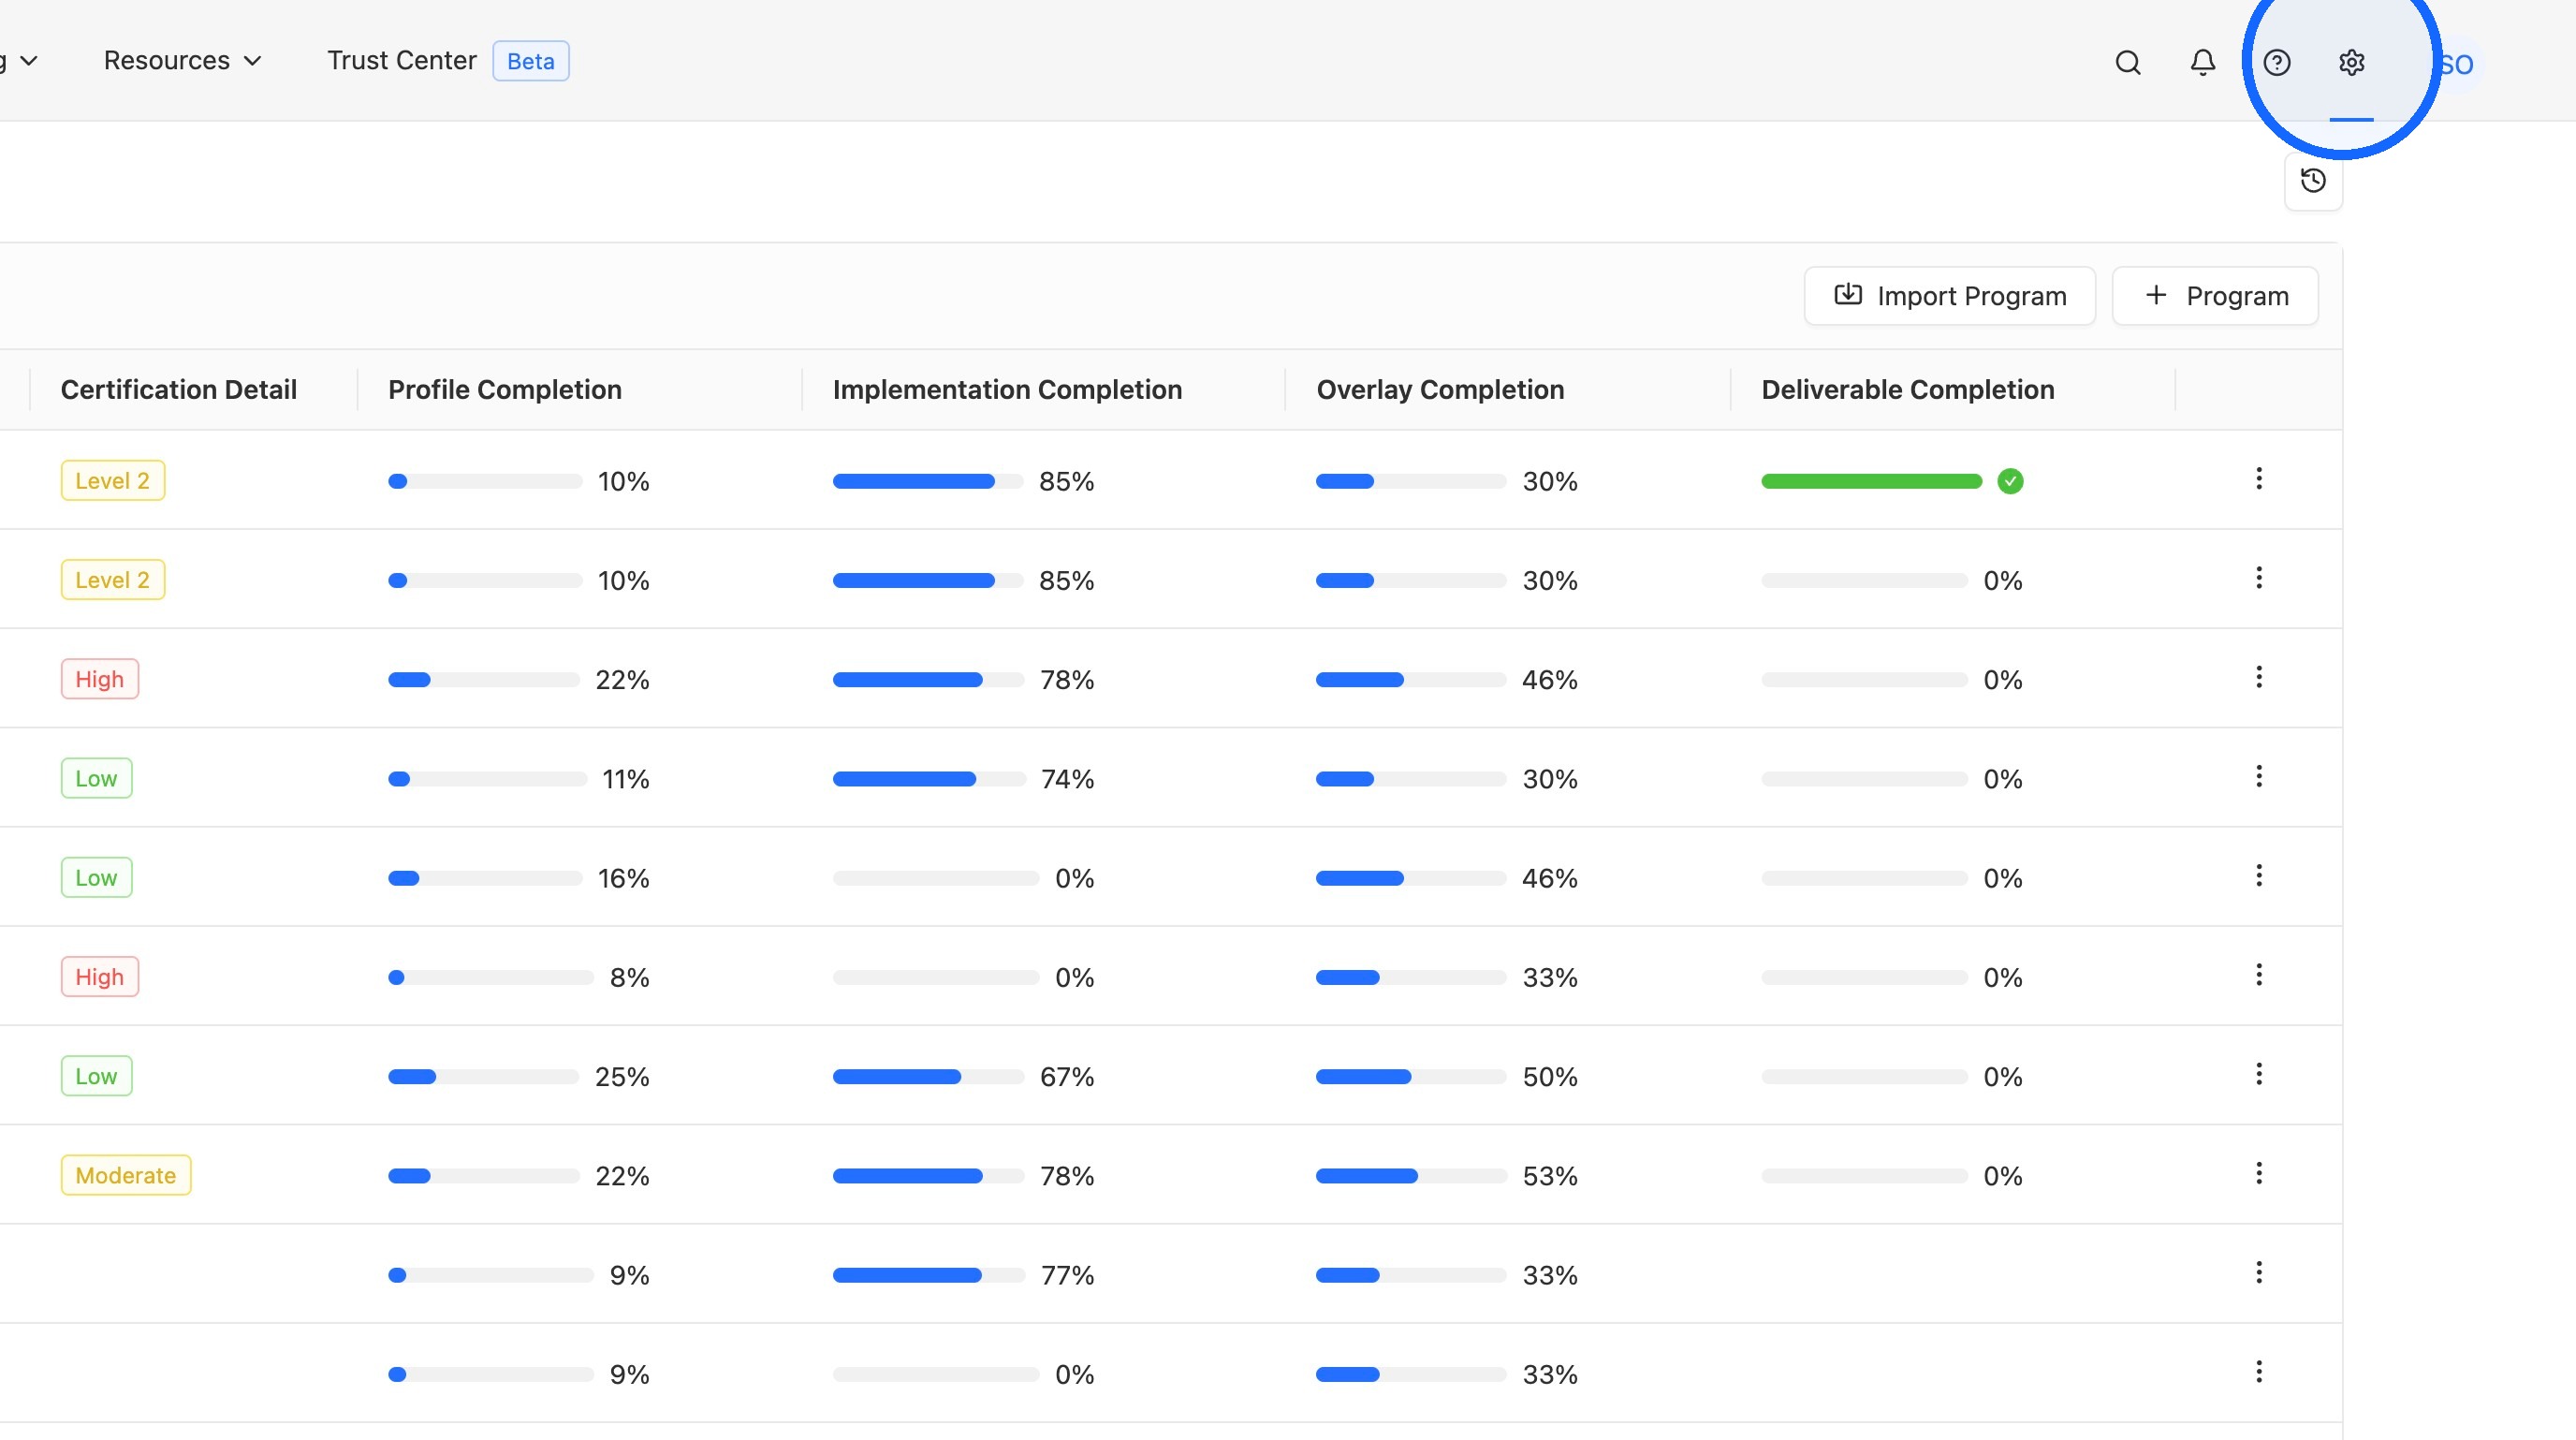Screen dimensions: 2576x1440
Task: Click the 8% profile completion value
Action: (x=630, y=977)
